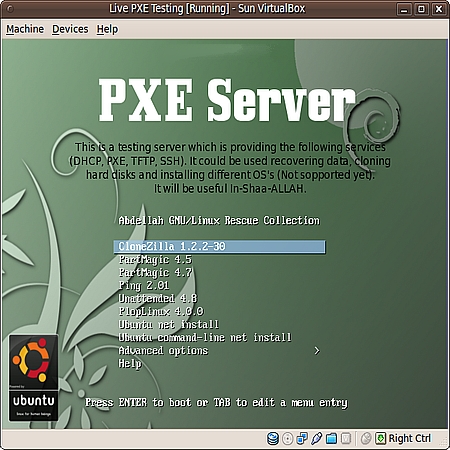Screen dimensions: 450x450
Task: Open the Machine menu
Action: [25, 29]
